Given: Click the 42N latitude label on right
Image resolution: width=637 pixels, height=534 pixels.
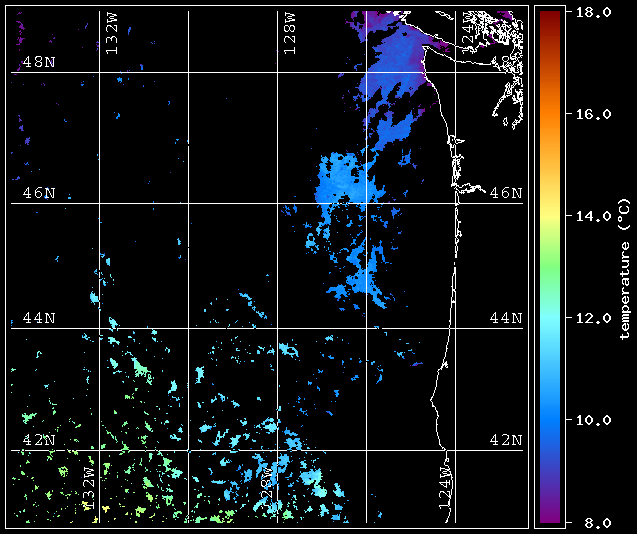Looking at the screenshot, I should click(505, 440).
